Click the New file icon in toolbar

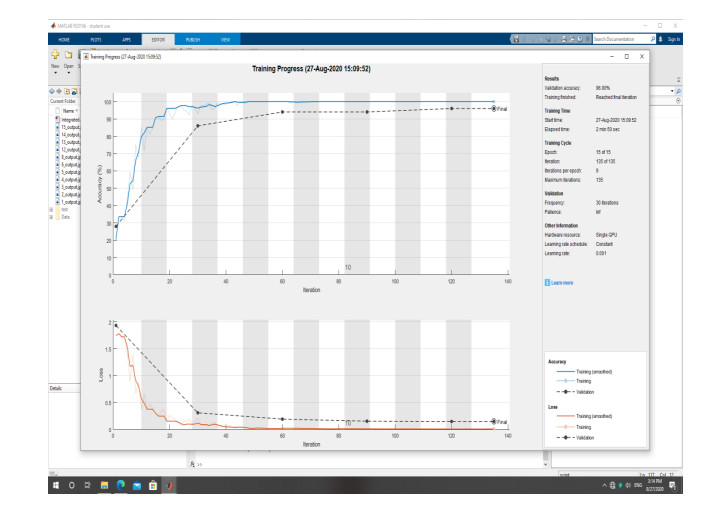tap(55, 57)
